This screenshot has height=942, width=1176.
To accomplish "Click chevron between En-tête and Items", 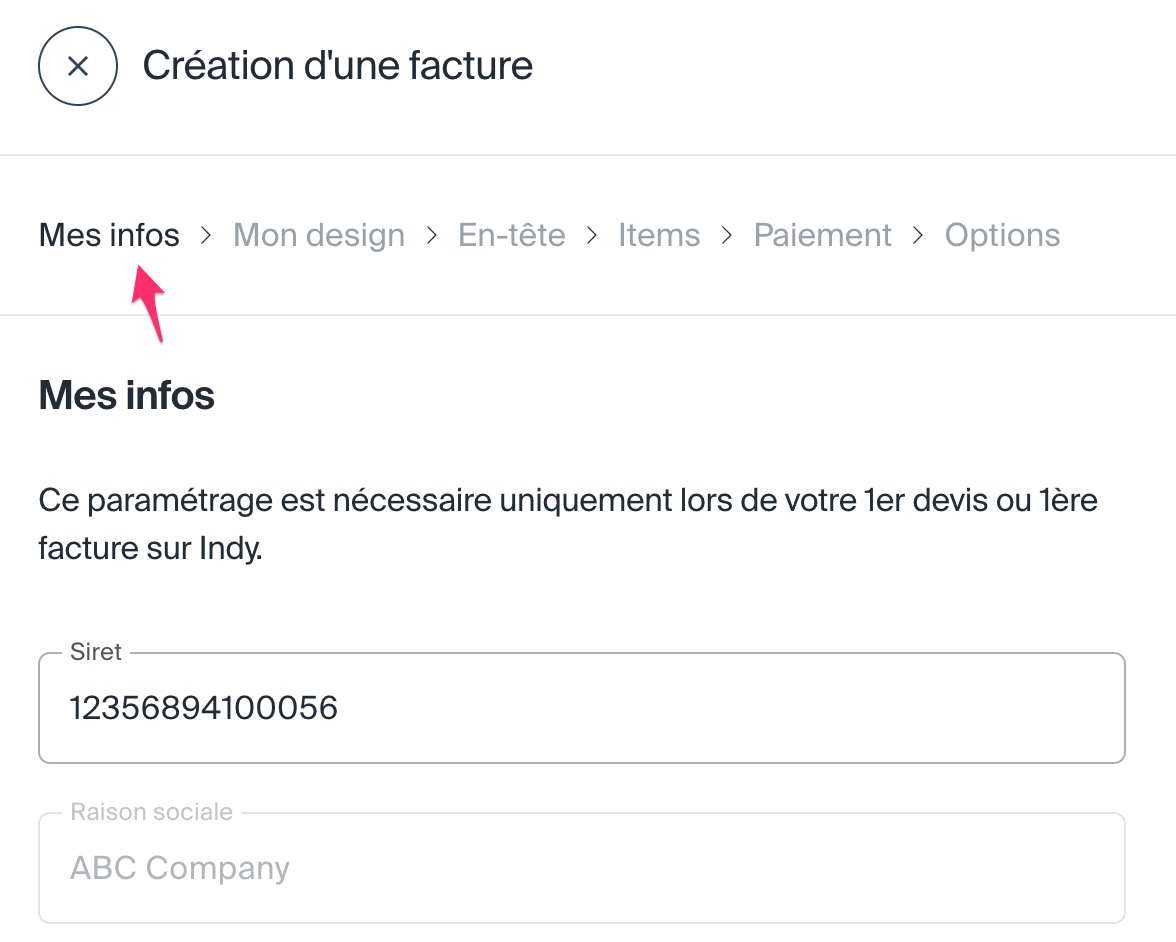I will (x=592, y=235).
